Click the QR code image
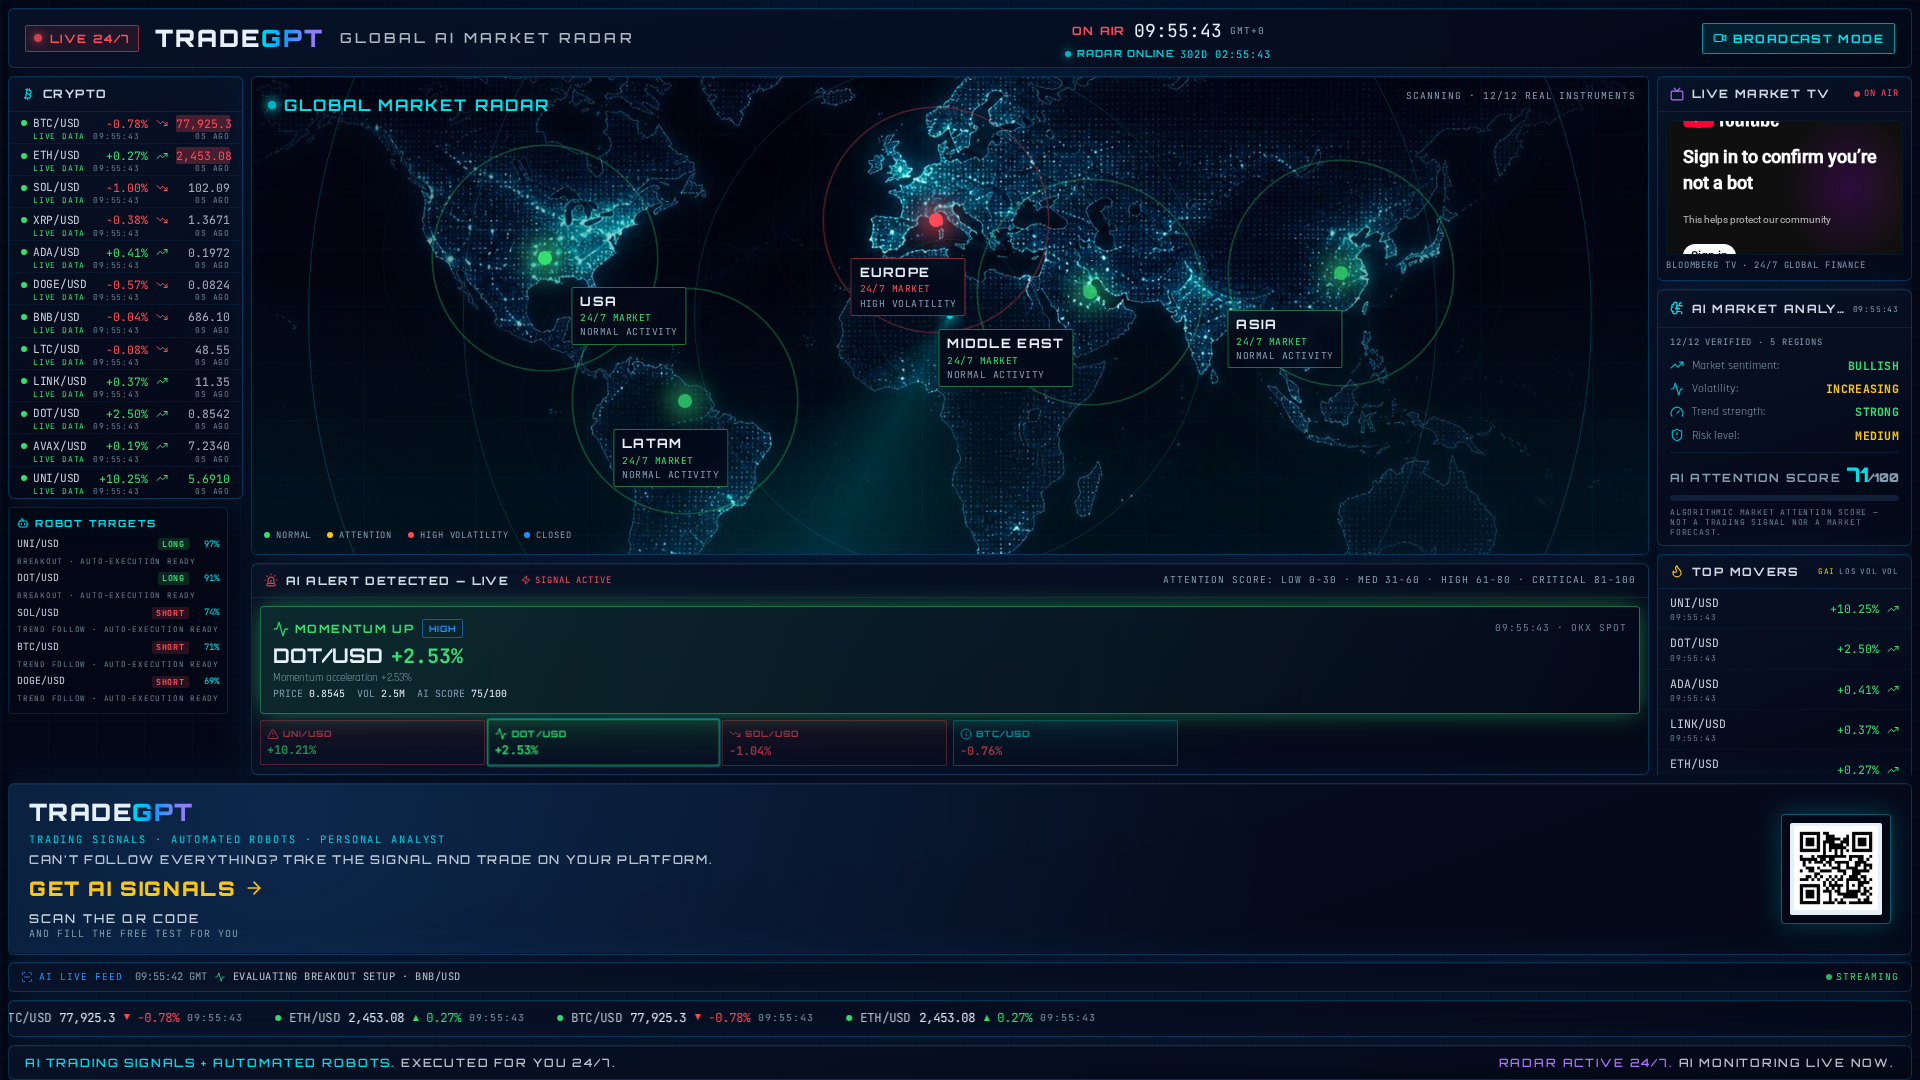The width and height of the screenshot is (1920, 1080). tap(1836, 869)
